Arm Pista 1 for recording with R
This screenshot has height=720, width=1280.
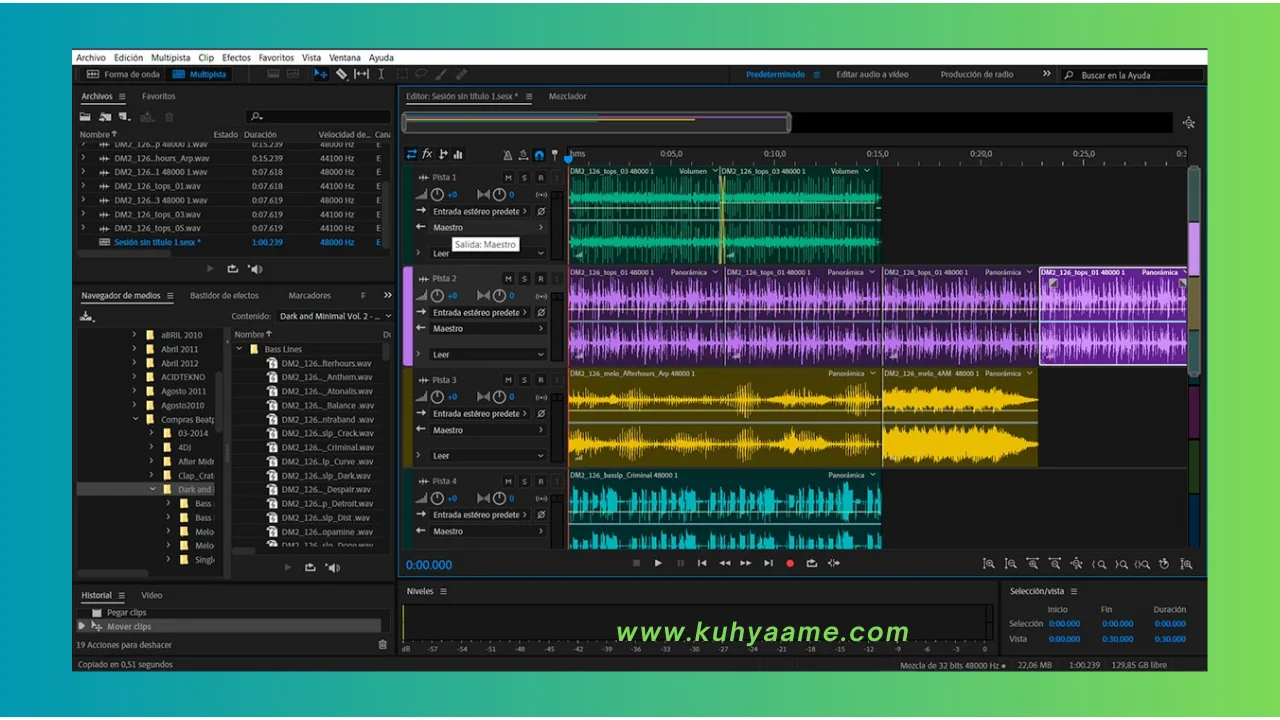540,177
